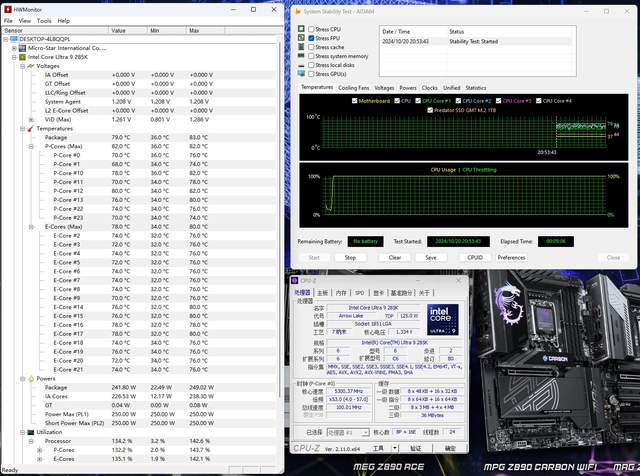Click the FPU icon beside Stress FPU
The height and width of the screenshot is (476, 640).
[301, 38]
